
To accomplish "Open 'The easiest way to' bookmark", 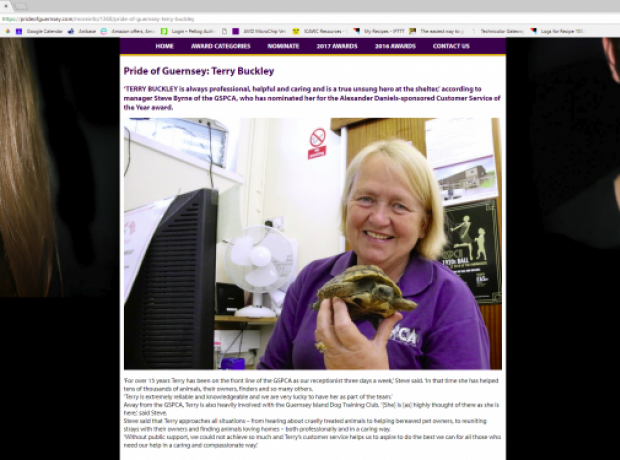I will (441, 31).
